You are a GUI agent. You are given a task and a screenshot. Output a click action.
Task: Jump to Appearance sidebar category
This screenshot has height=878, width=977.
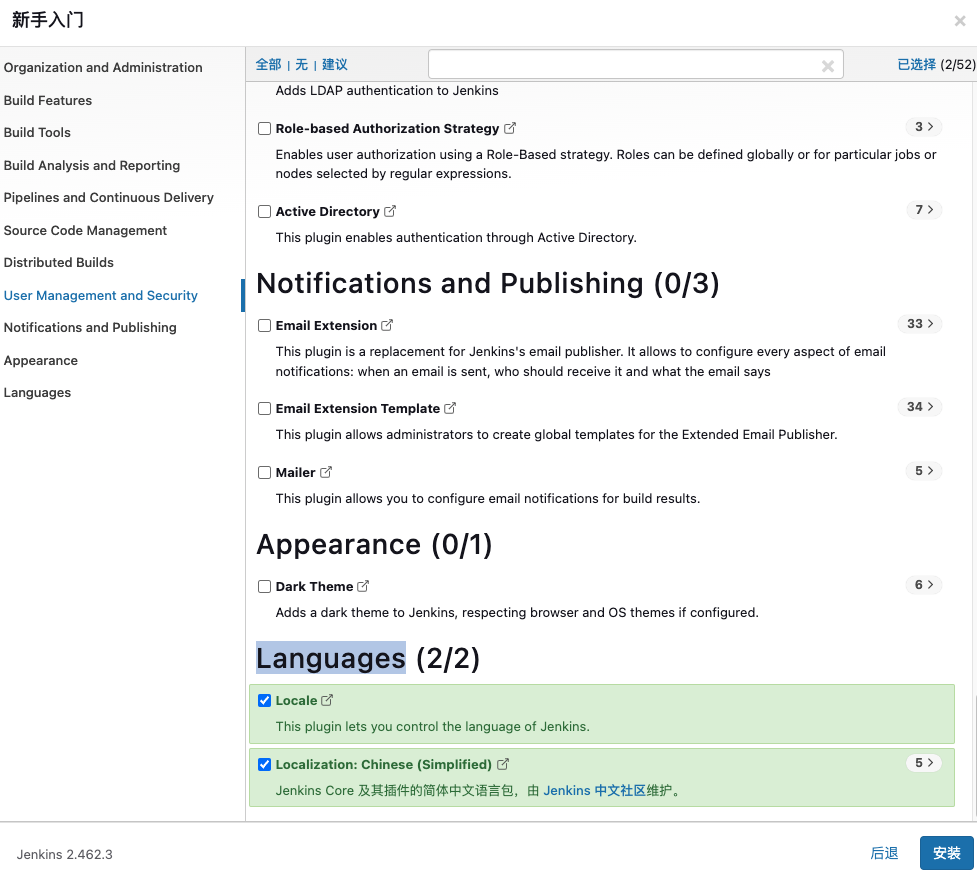41,361
